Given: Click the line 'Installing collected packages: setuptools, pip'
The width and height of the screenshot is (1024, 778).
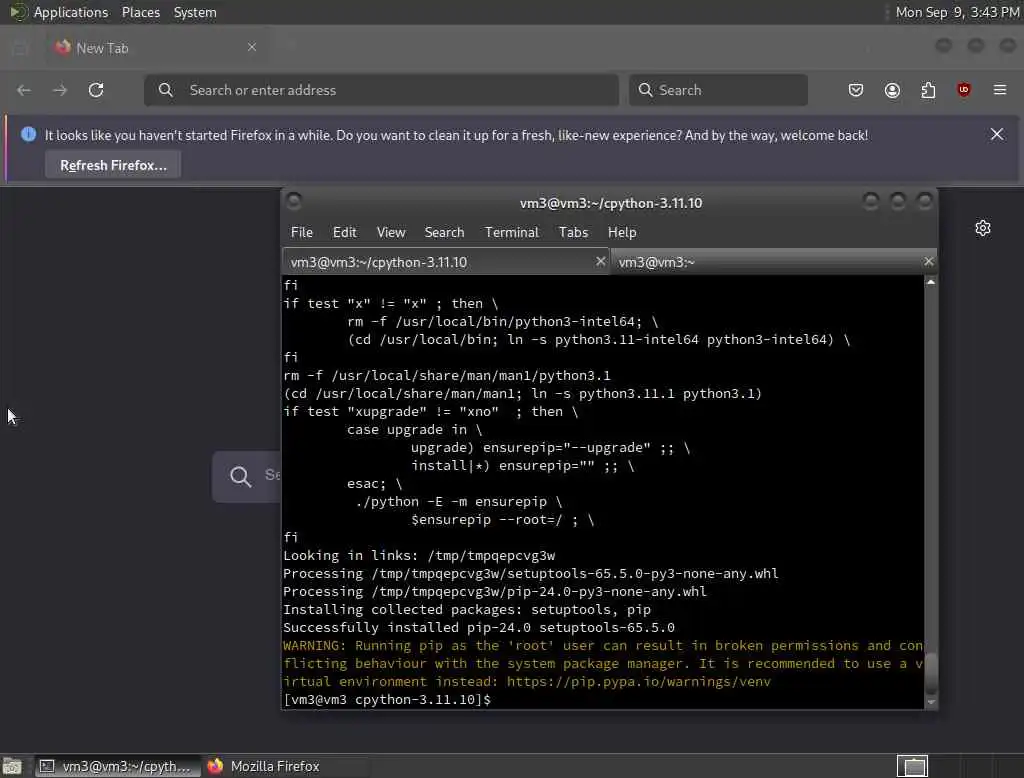Looking at the screenshot, I should point(467,609).
